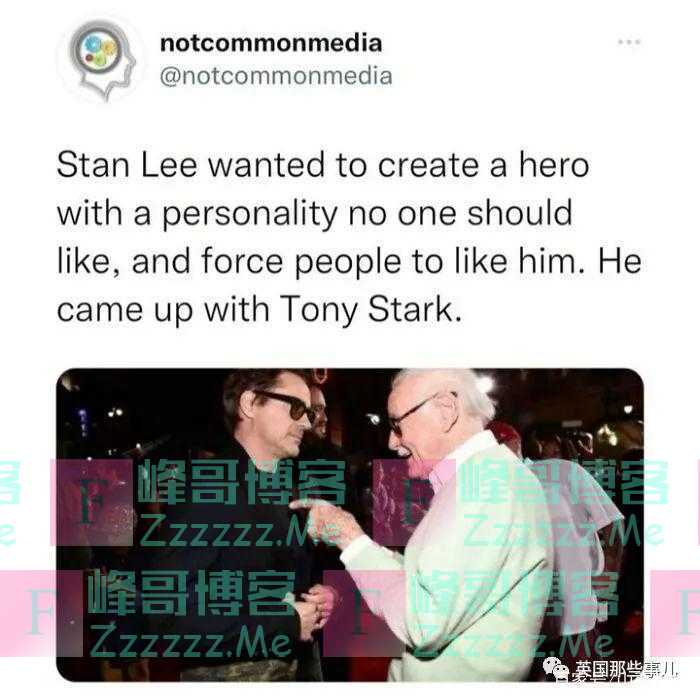Click the pink F logo square left of upper-left 峰哥博客

click(92, 503)
